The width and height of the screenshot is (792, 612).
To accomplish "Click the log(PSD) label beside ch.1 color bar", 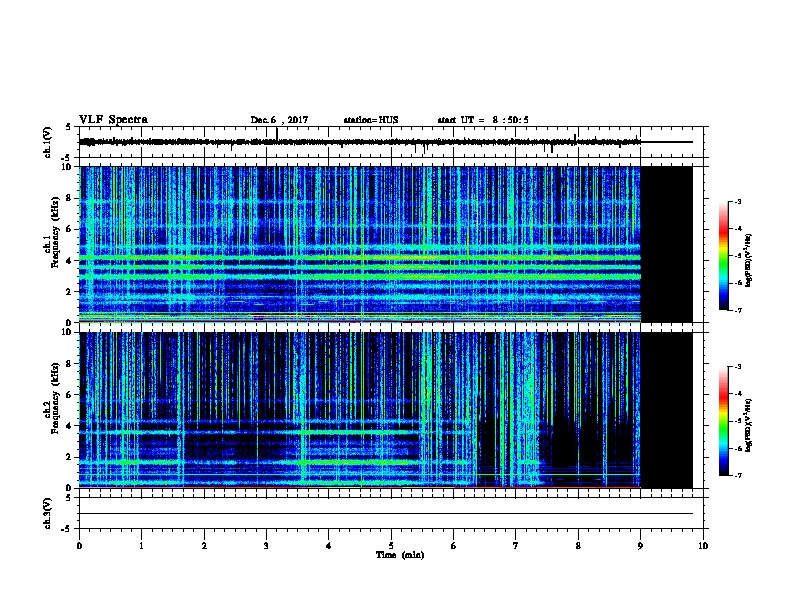I will 749,260.
